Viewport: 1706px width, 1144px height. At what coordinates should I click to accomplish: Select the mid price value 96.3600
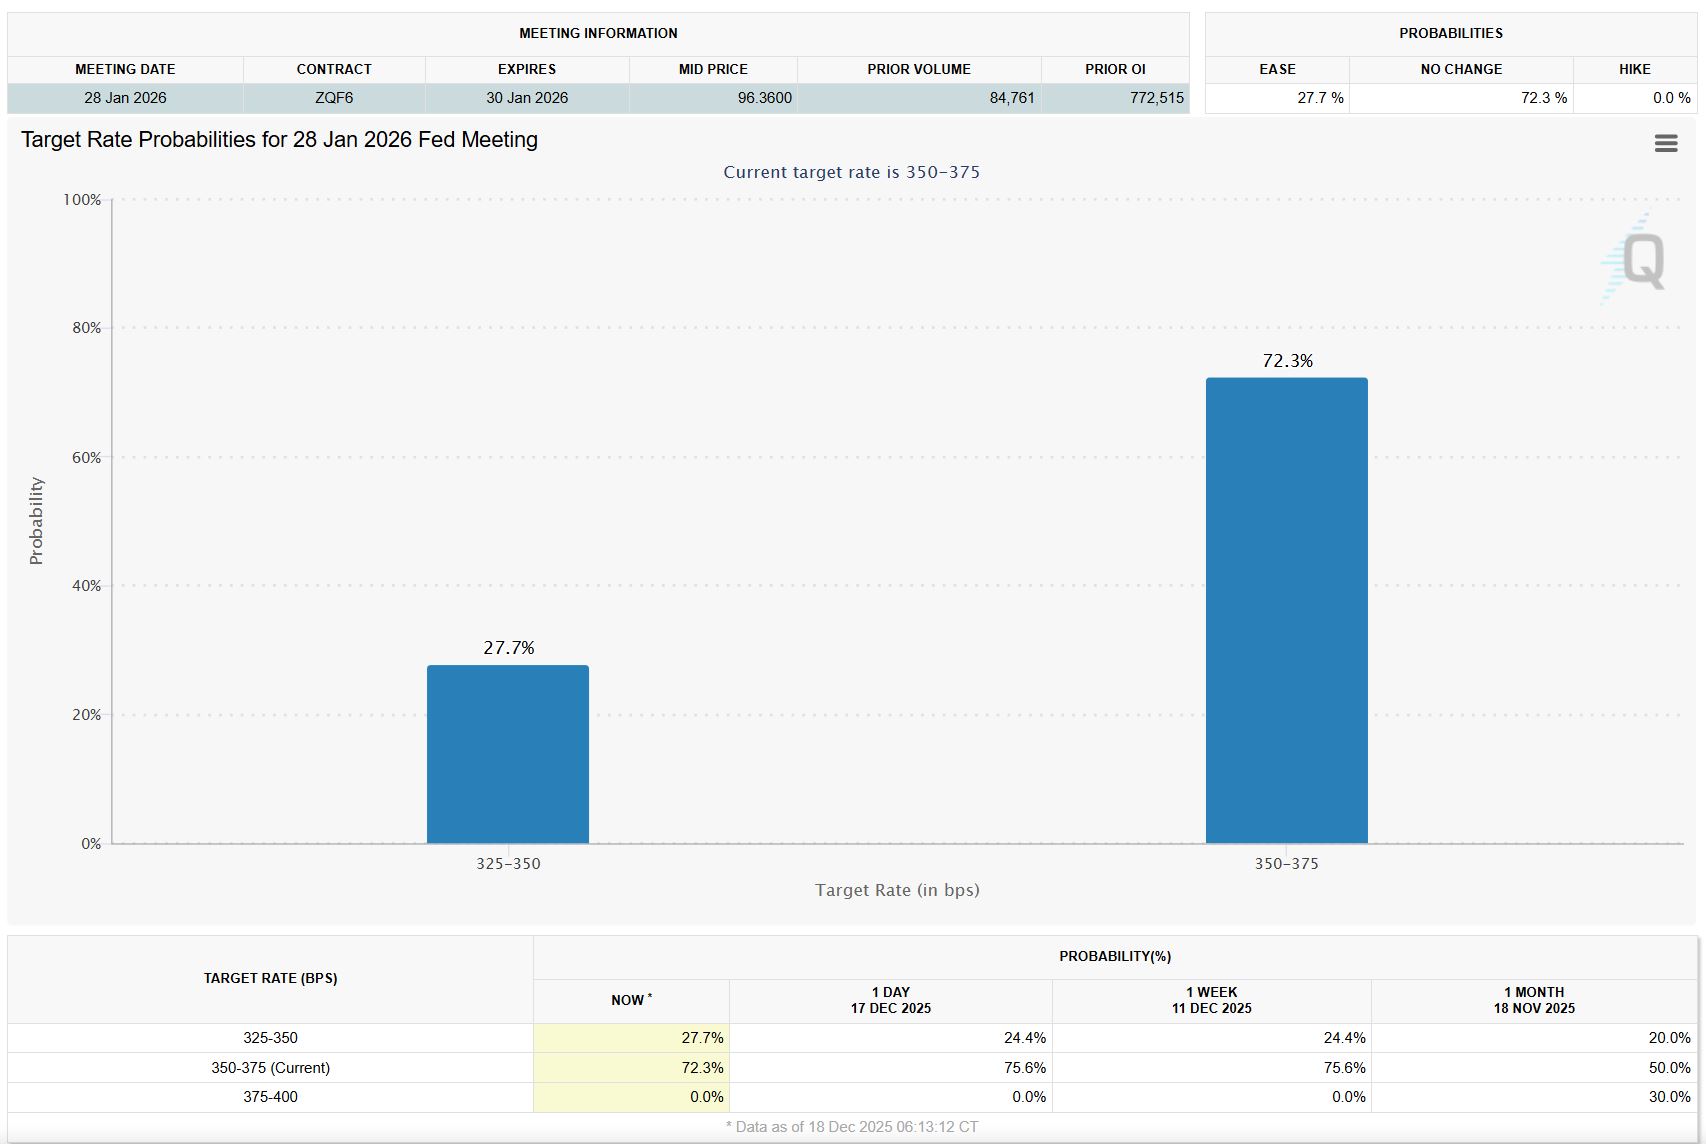pyautogui.click(x=764, y=98)
